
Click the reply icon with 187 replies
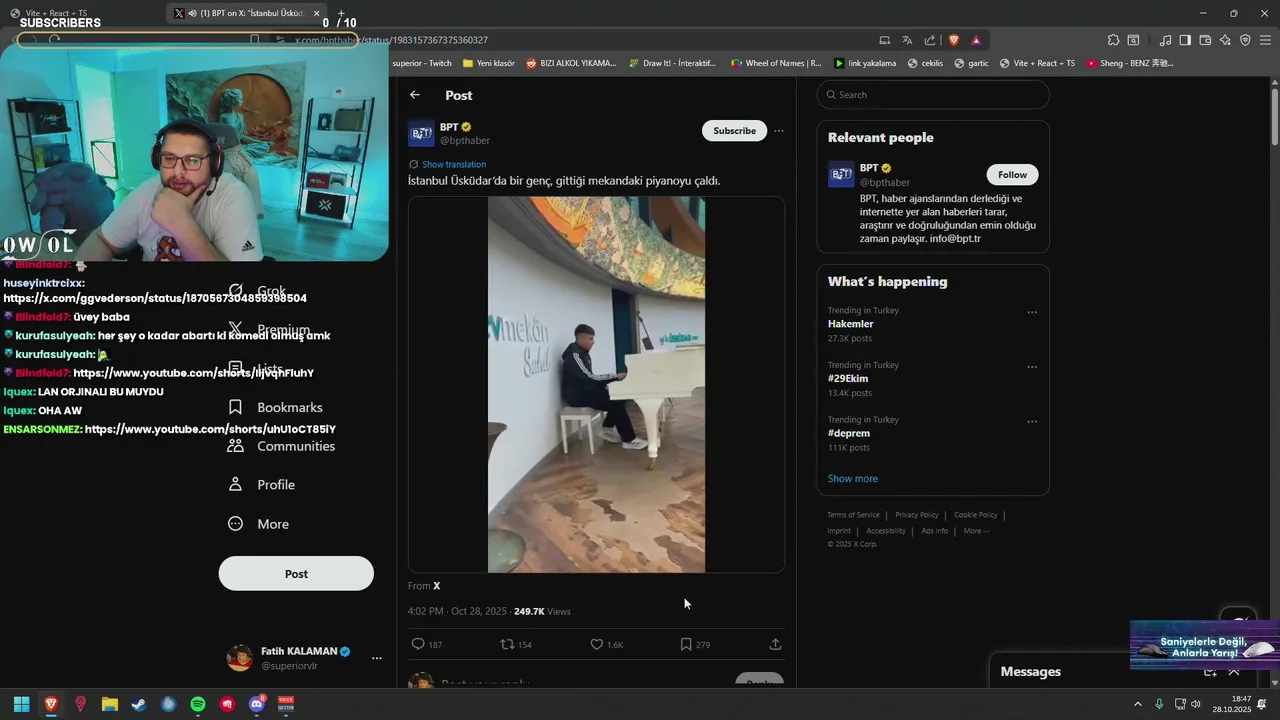pyautogui.click(x=419, y=644)
